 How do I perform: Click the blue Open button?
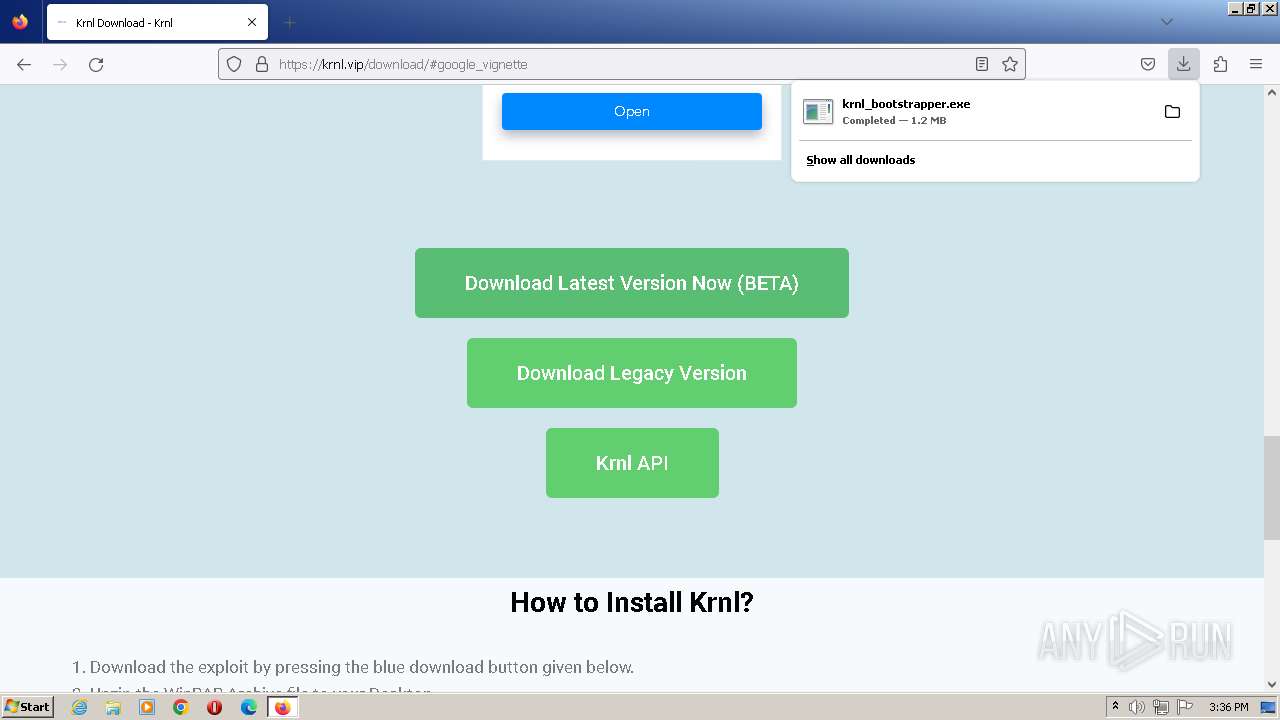point(632,111)
